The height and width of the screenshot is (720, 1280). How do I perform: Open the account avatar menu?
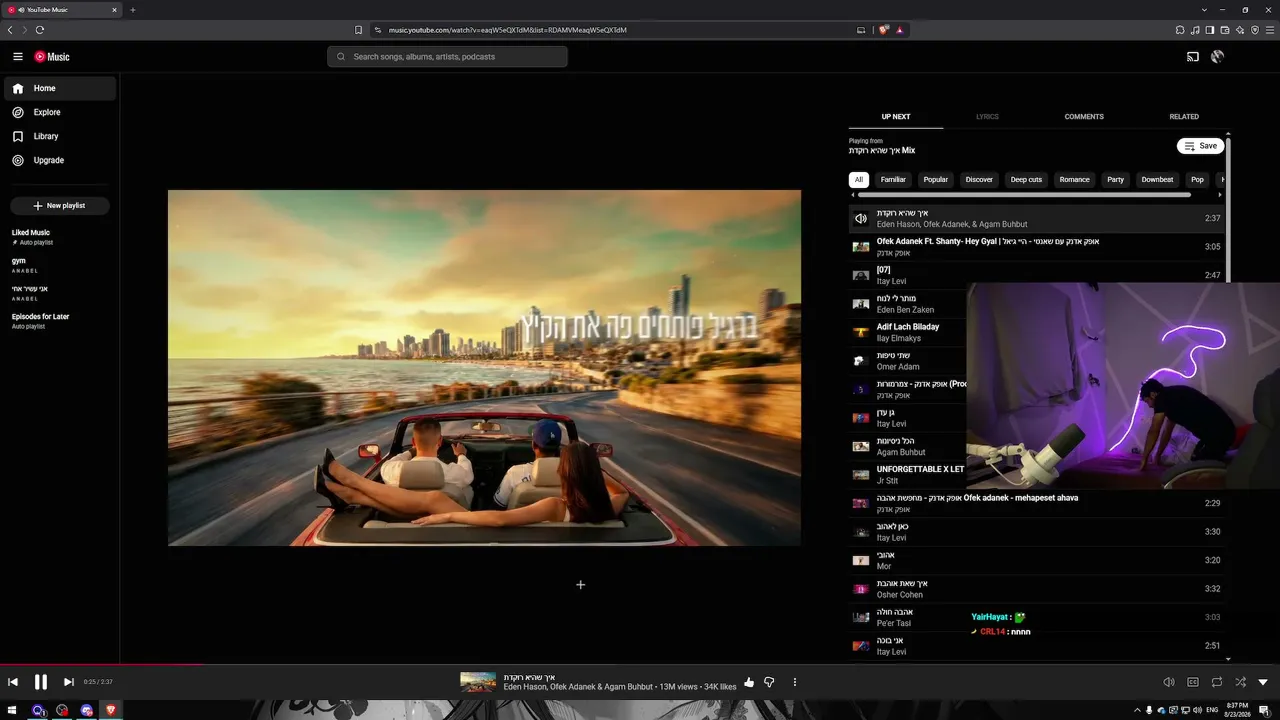click(1217, 57)
